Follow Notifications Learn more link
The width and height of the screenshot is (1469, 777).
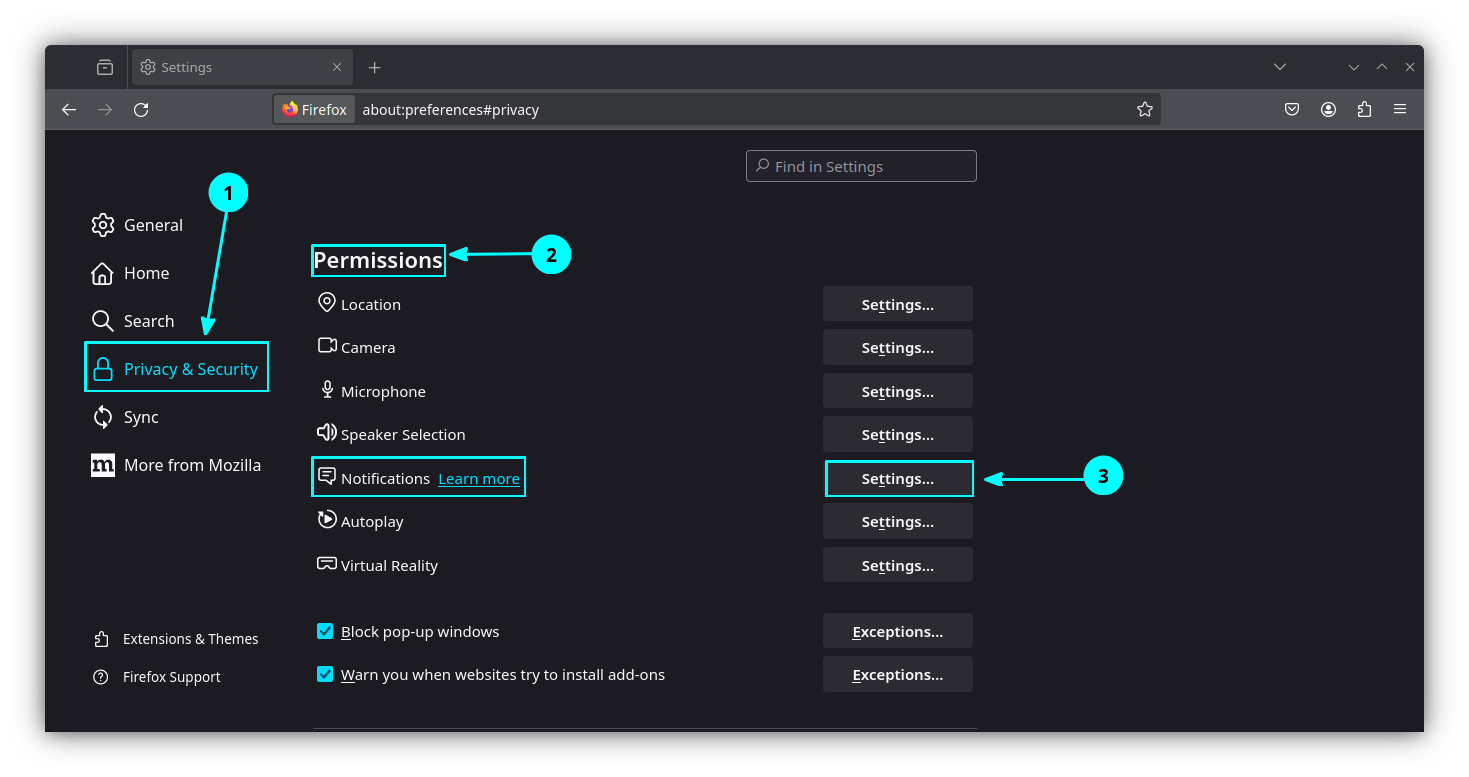pyautogui.click(x=479, y=479)
